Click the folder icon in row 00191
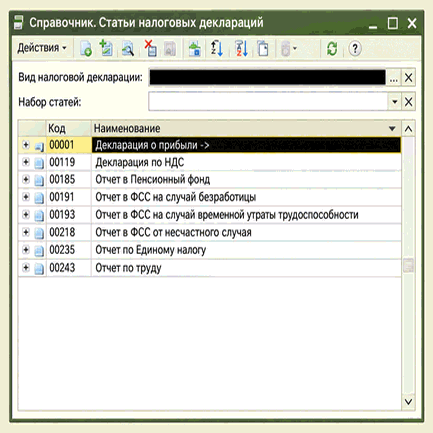The height and width of the screenshot is (433, 433). pos(39,198)
